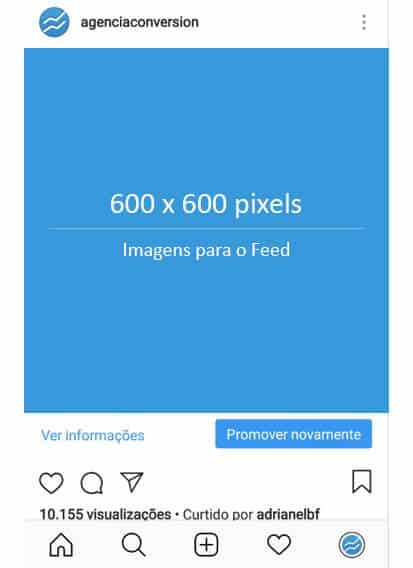Click the Curtido por text
Image resolution: width=413 pixels, height=568 pixels.
[218, 514]
